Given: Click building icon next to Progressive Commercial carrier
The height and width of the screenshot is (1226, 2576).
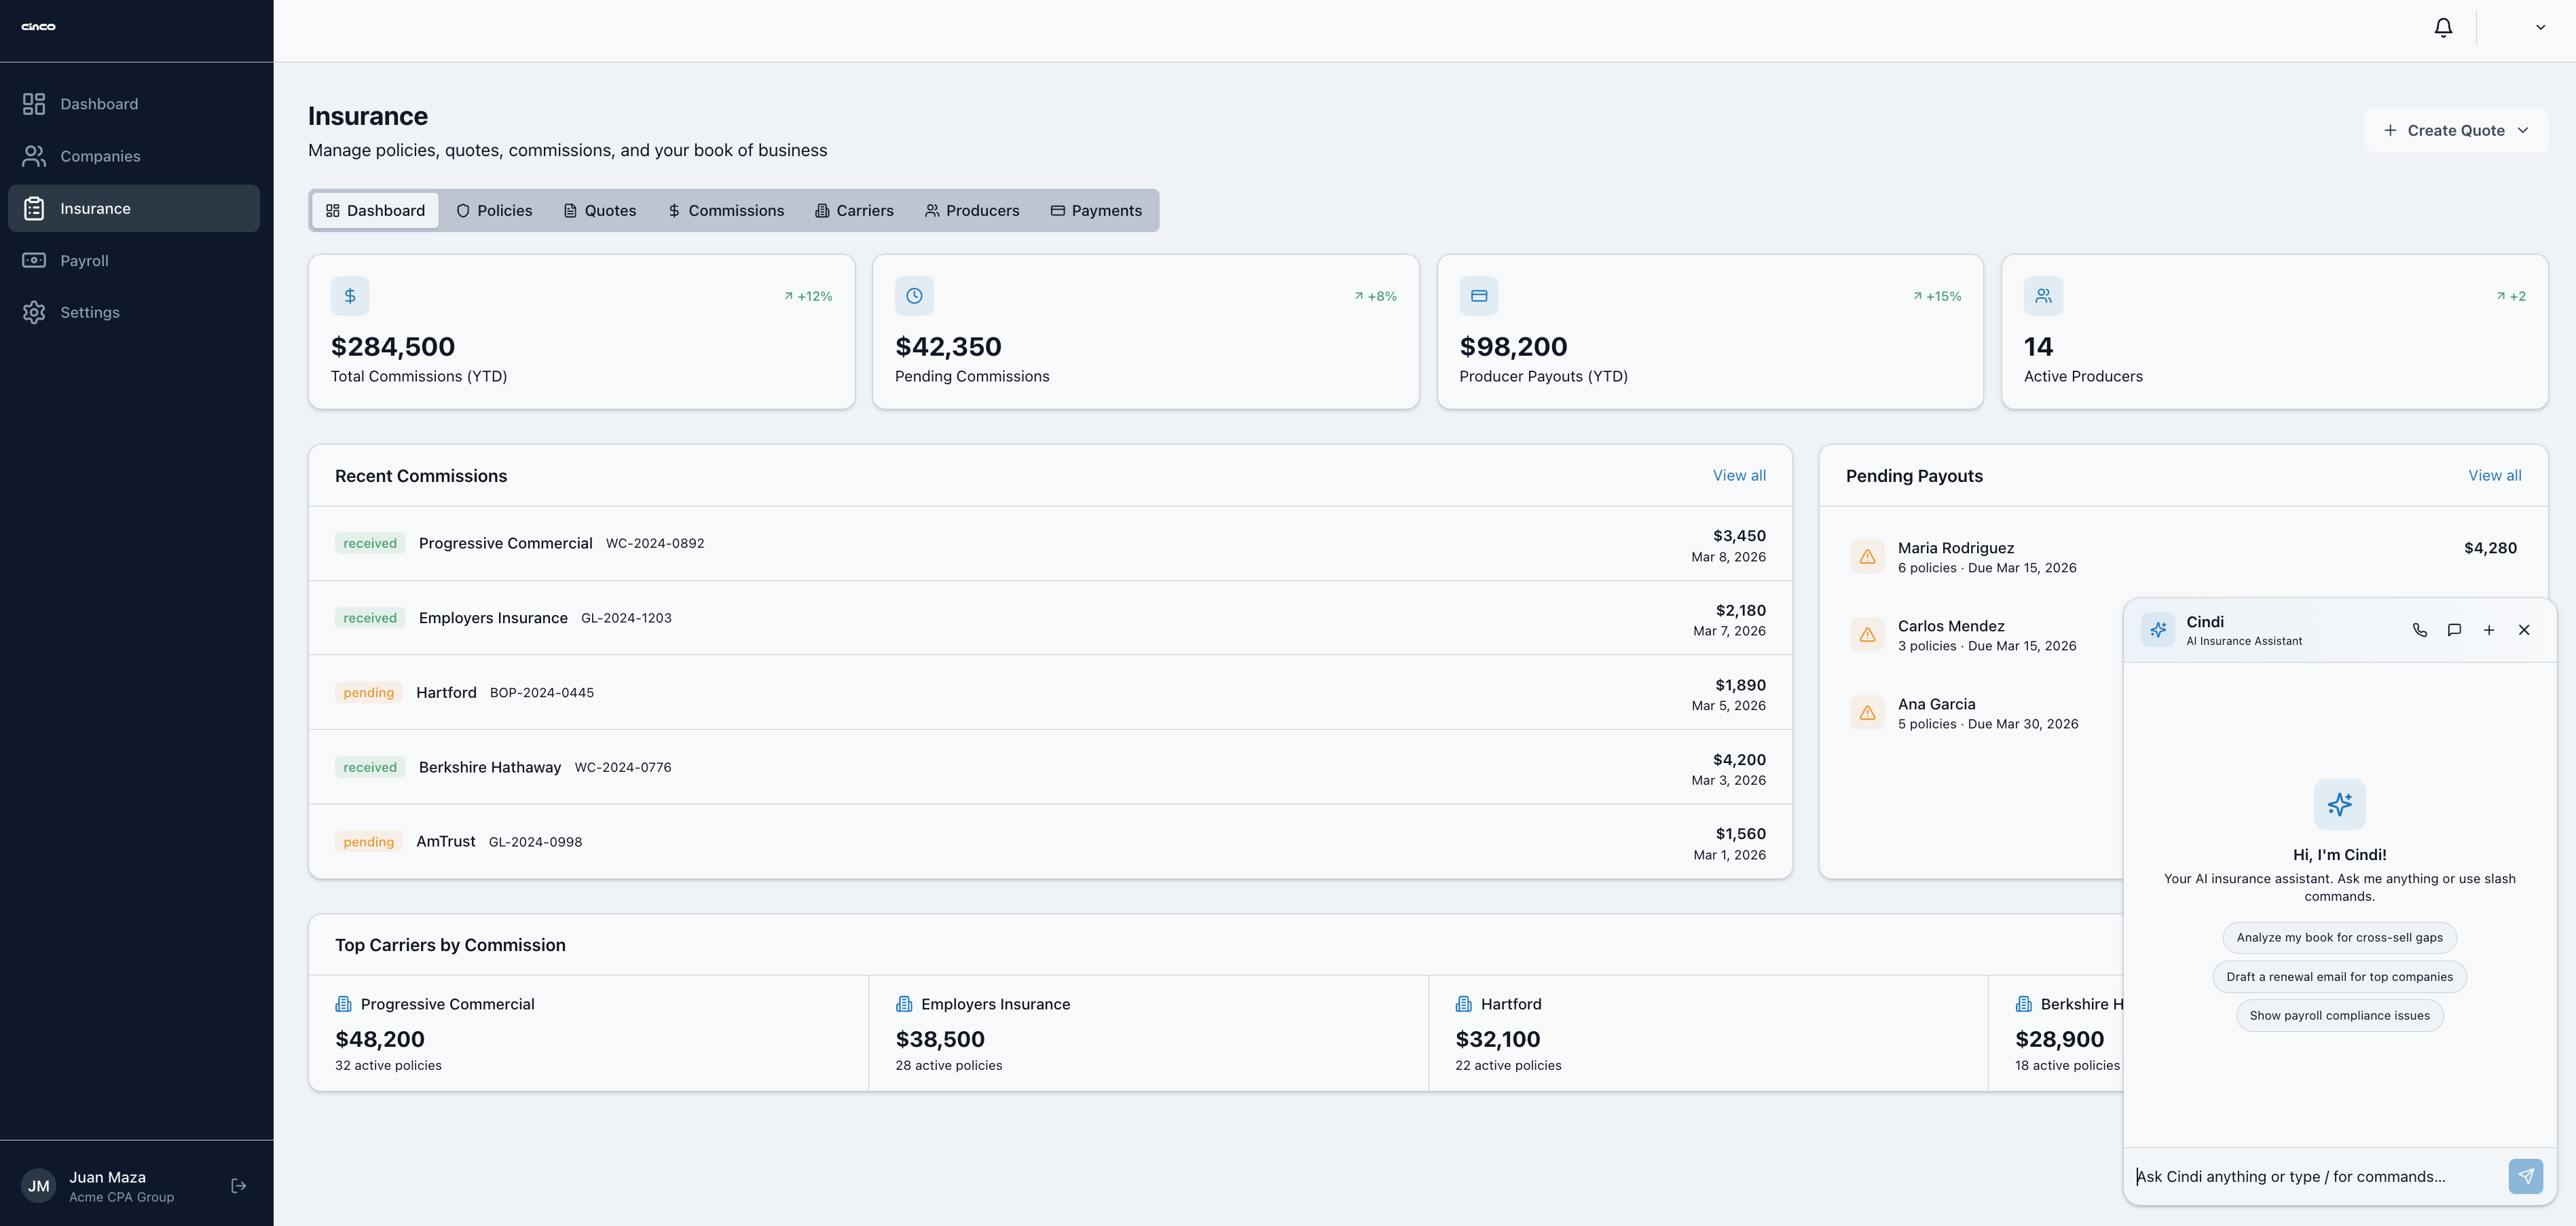Looking at the screenshot, I should tap(343, 1004).
